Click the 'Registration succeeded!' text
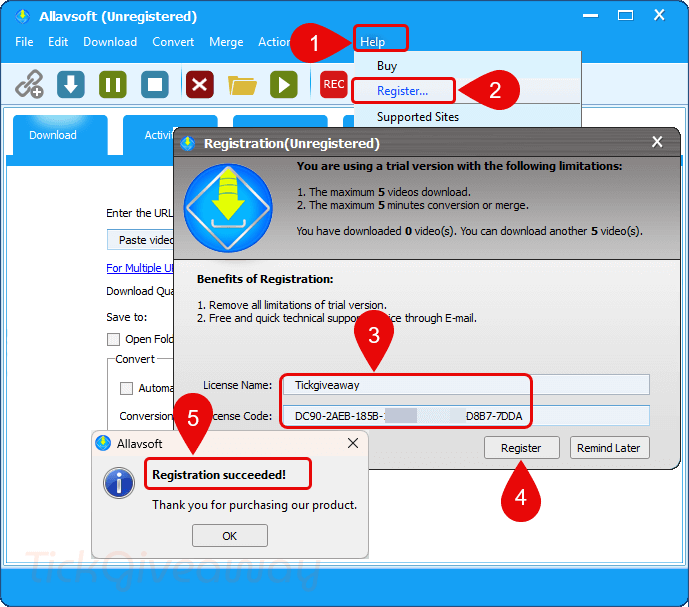The width and height of the screenshot is (689, 607). pos(219,475)
